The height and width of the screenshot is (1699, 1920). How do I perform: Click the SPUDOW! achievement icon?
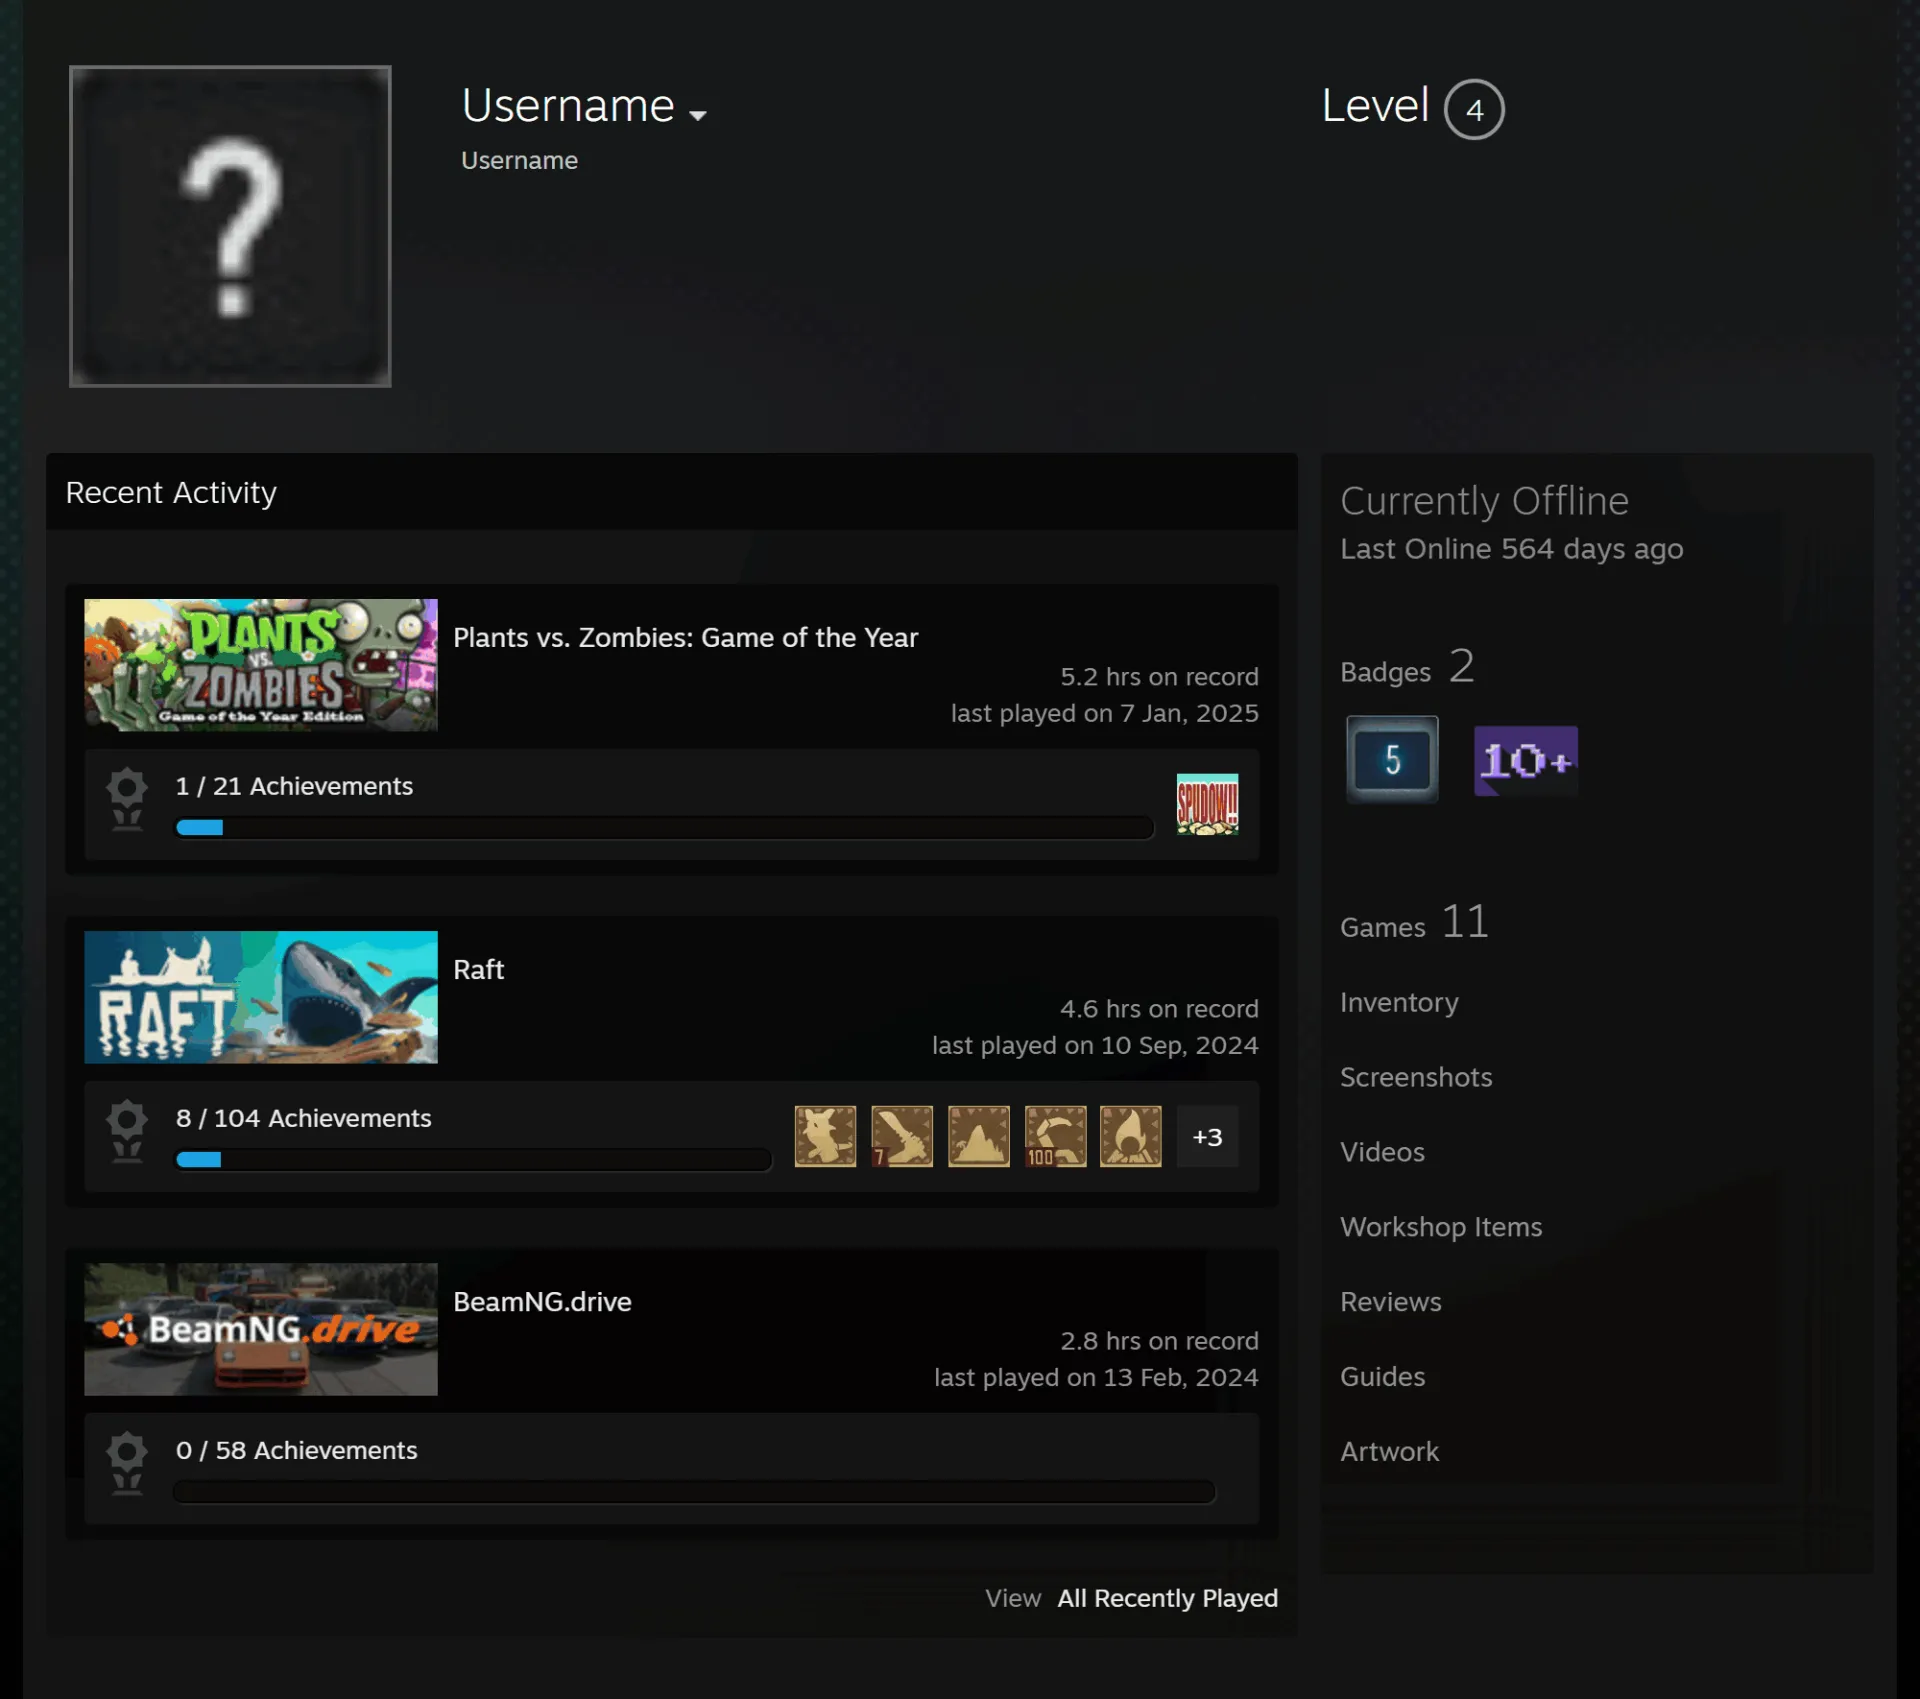(1207, 804)
